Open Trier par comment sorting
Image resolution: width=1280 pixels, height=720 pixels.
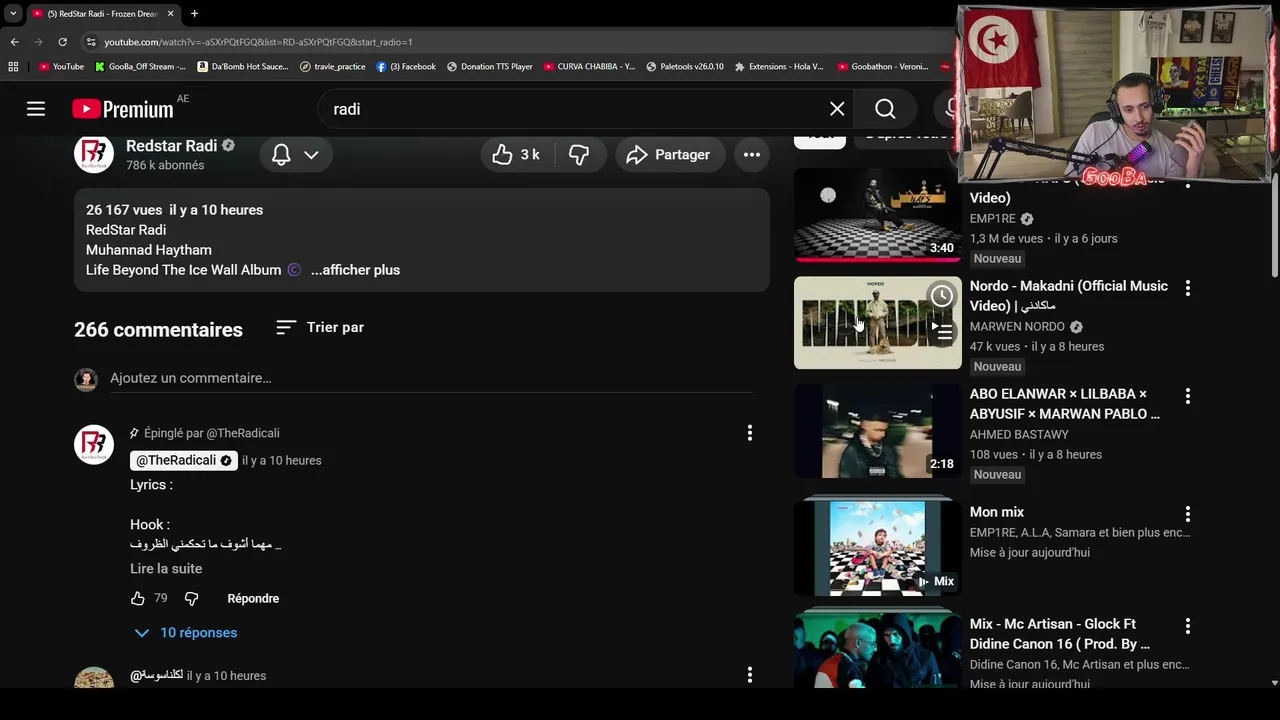point(320,327)
